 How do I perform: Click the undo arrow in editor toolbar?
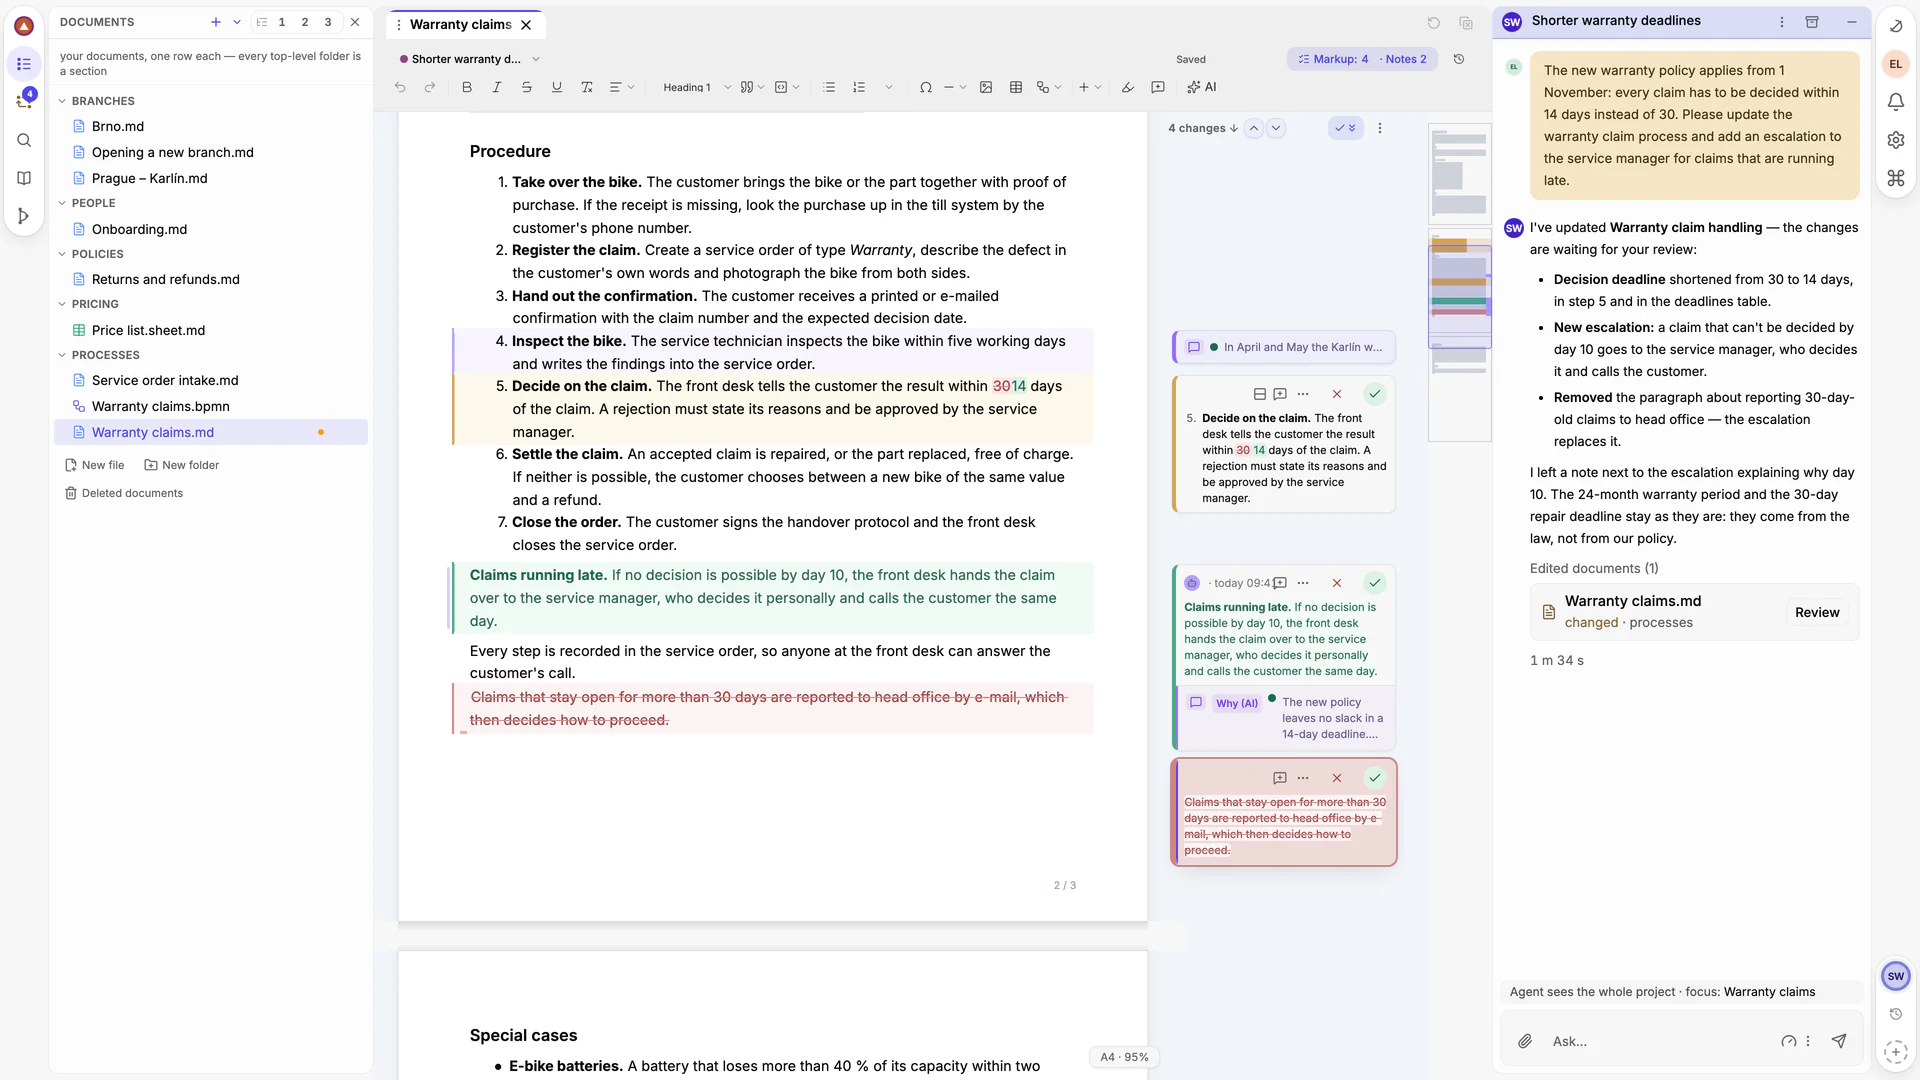(400, 87)
